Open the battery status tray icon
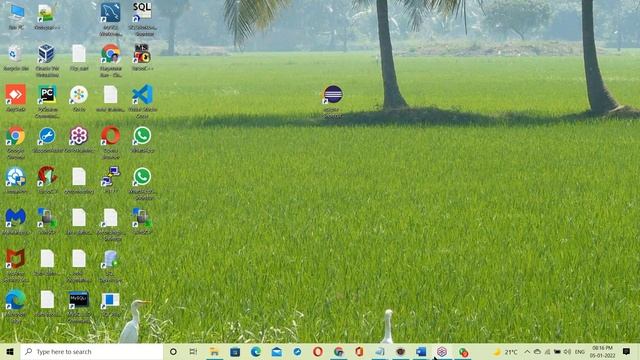Image resolution: width=640 pixels, height=360 pixels. coord(557,351)
